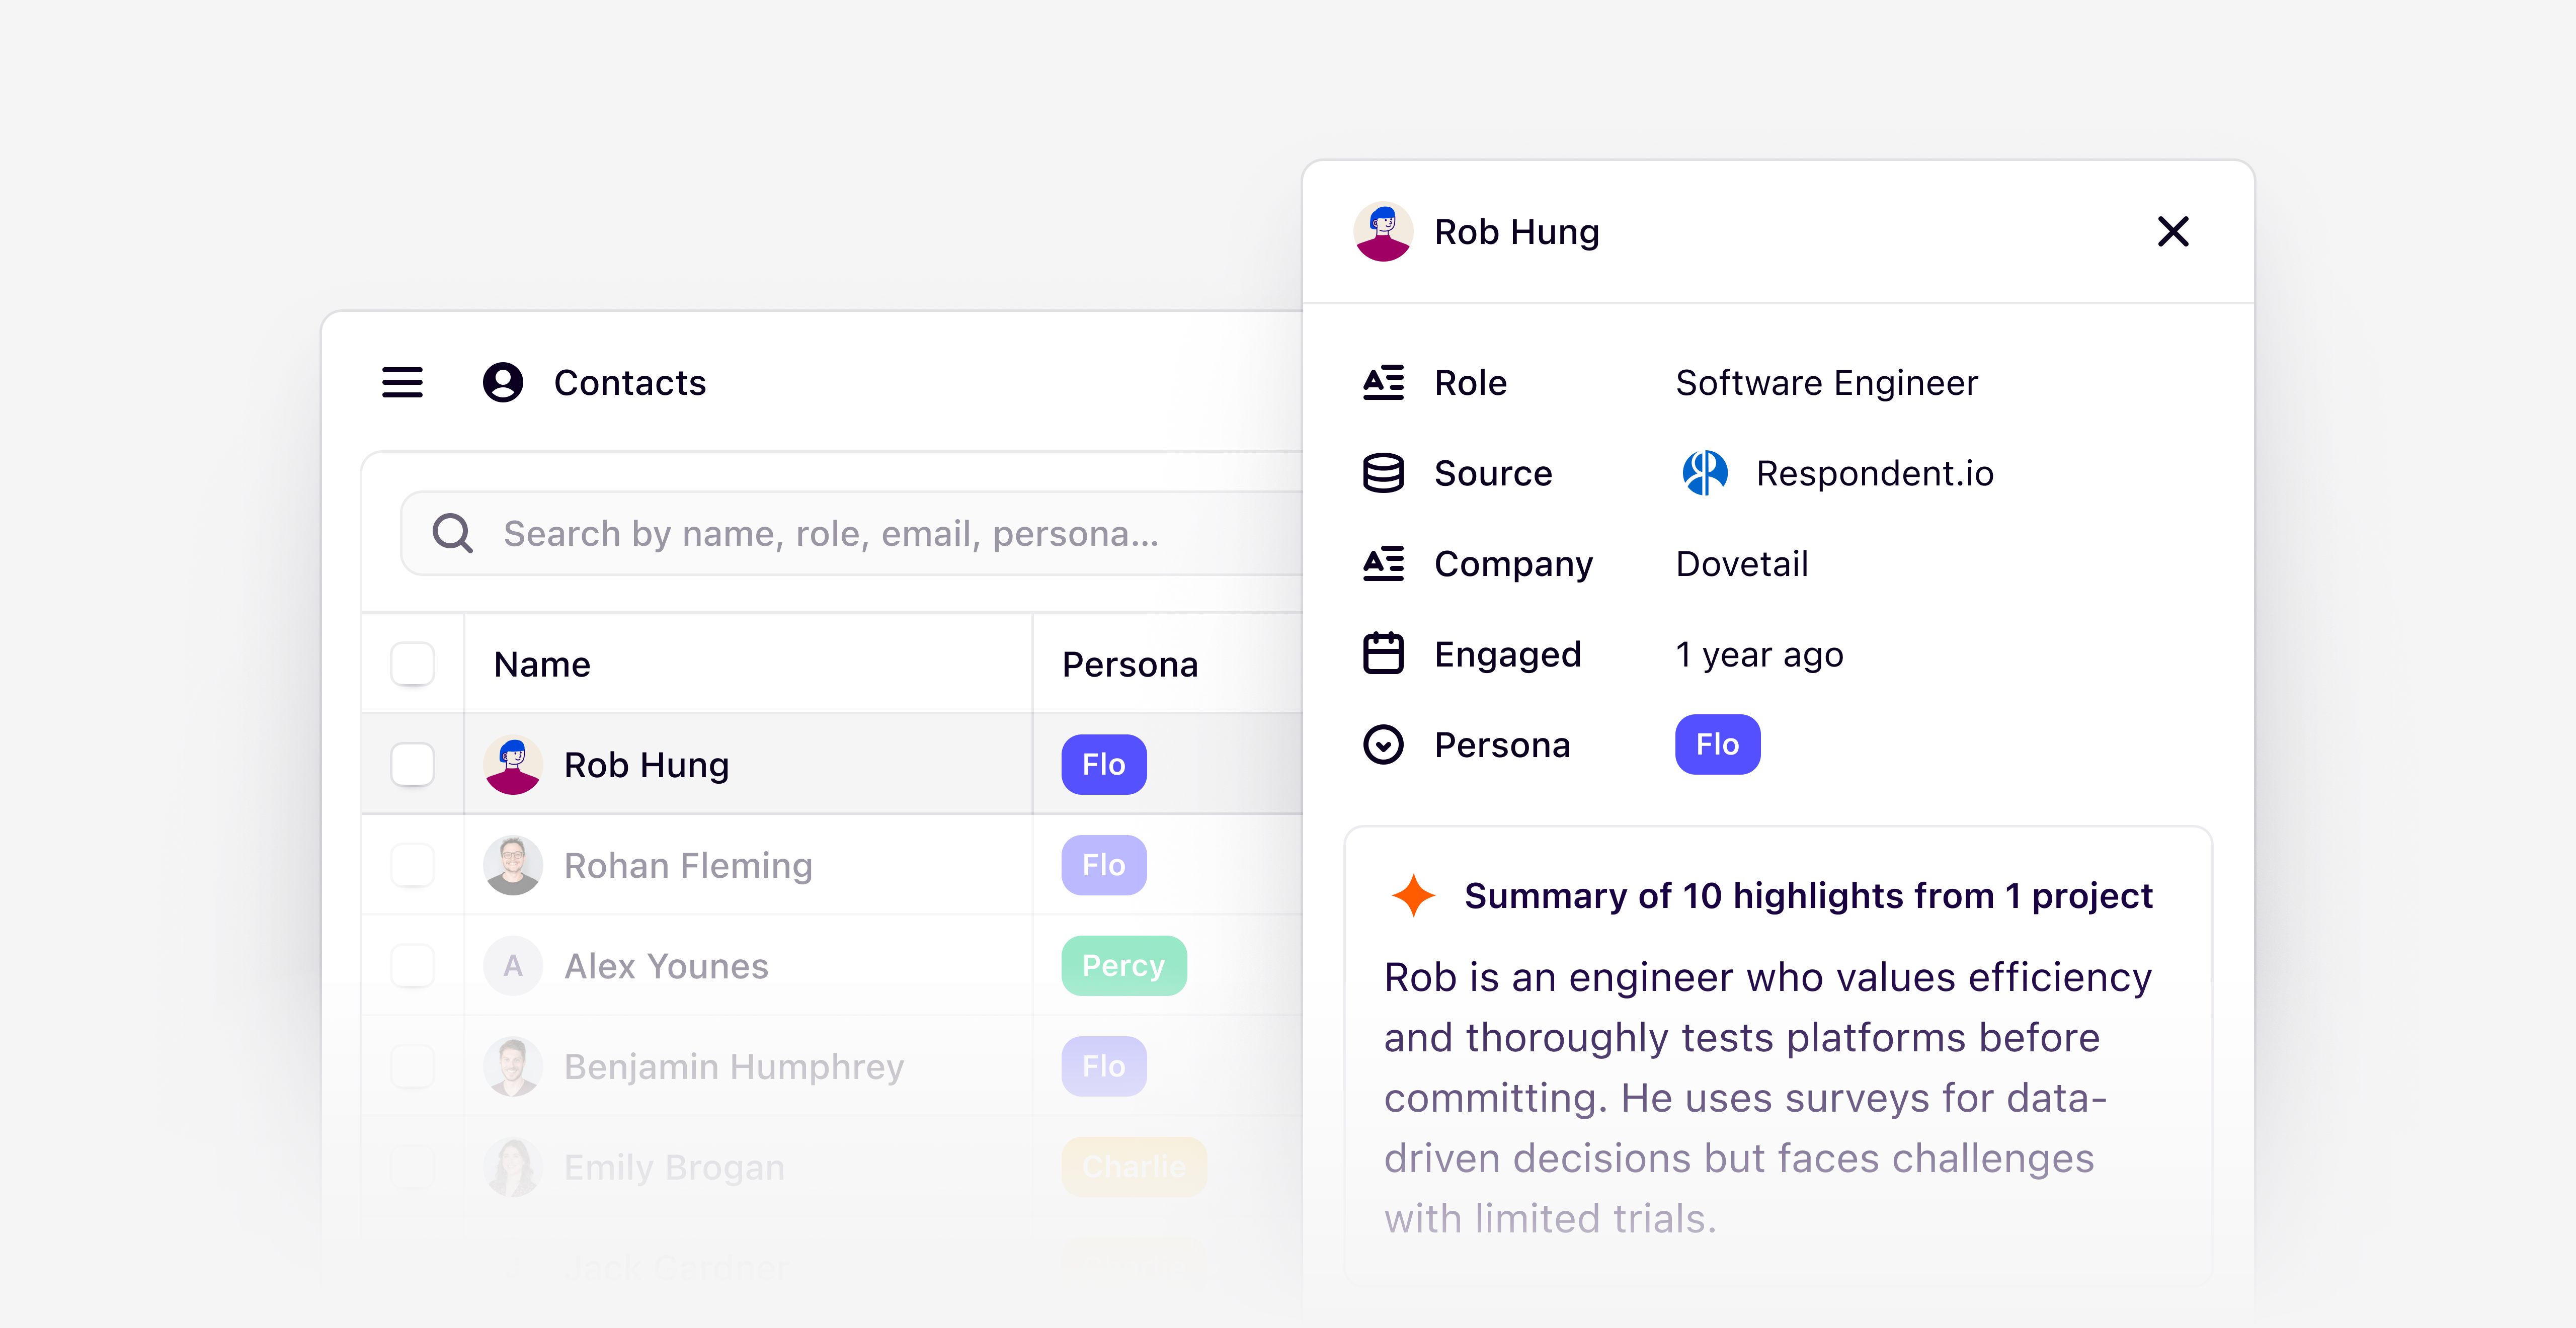
Task: Expand the Persona dropdown chevron
Action: coord(1383,744)
